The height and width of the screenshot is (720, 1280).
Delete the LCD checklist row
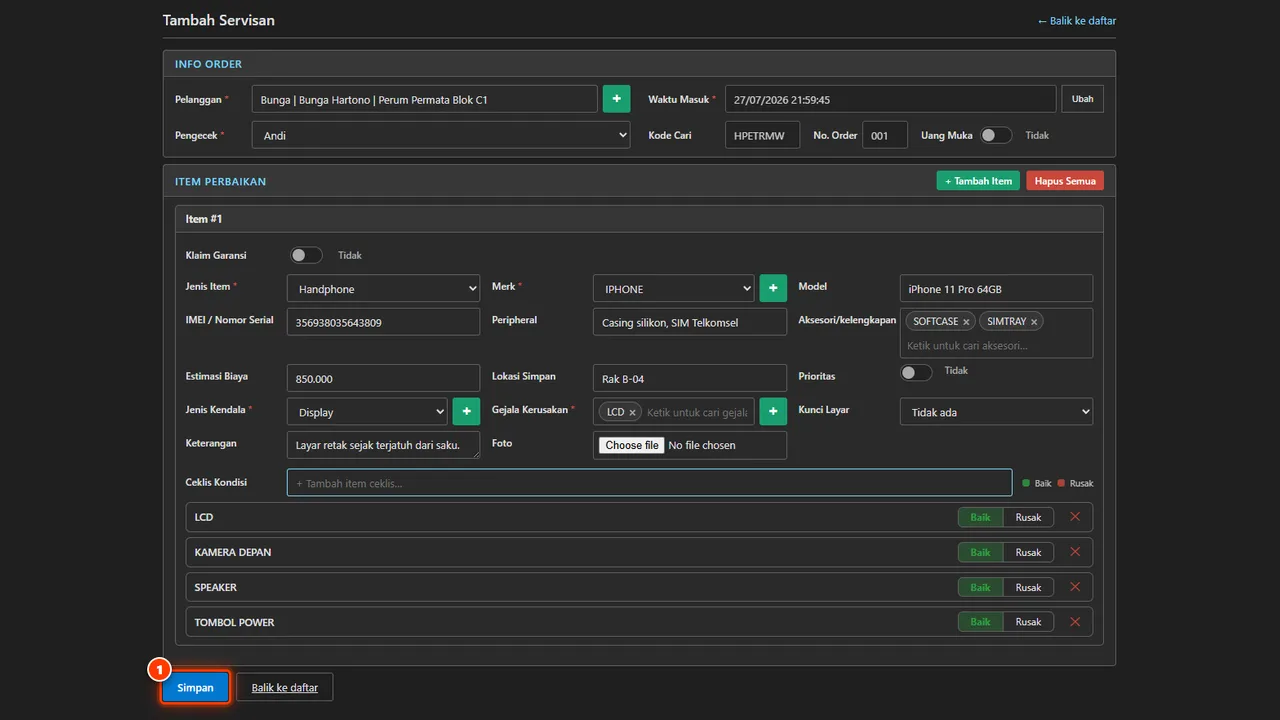[x=1075, y=517]
